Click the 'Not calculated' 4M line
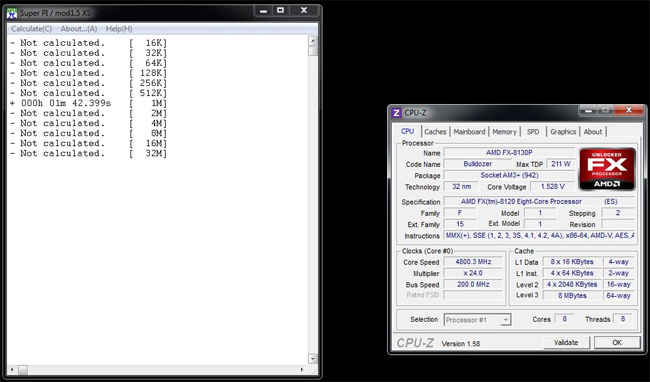Image resolution: width=650 pixels, height=382 pixels. coord(88,123)
